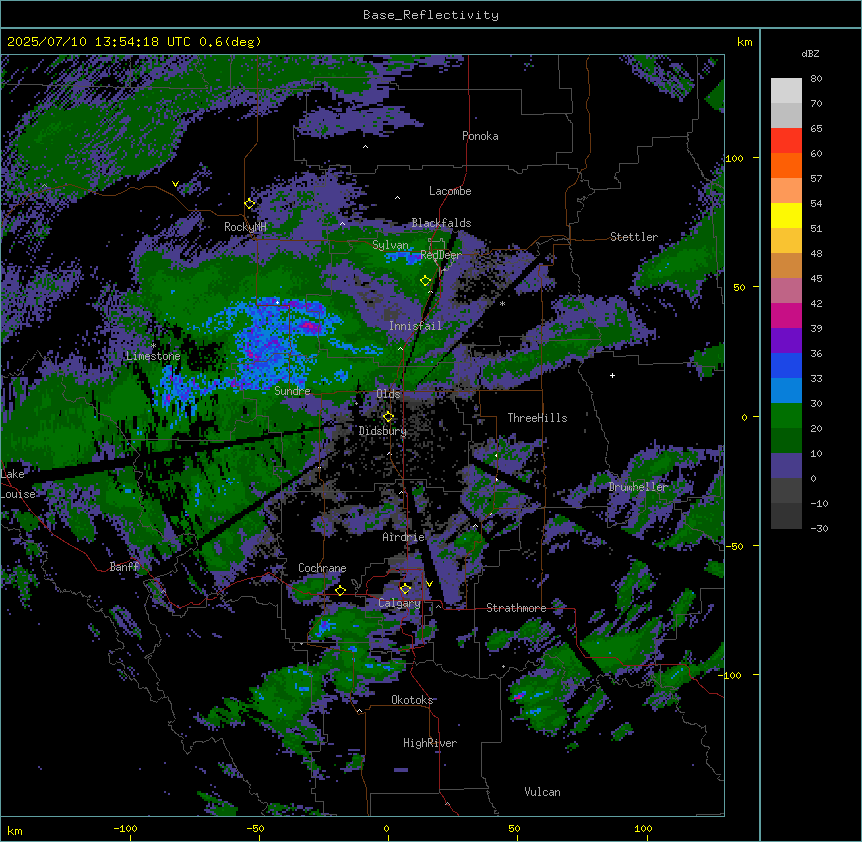Click the yellow diamond marker above RockyMH
The width and height of the screenshot is (862, 842).
(250, 204)
